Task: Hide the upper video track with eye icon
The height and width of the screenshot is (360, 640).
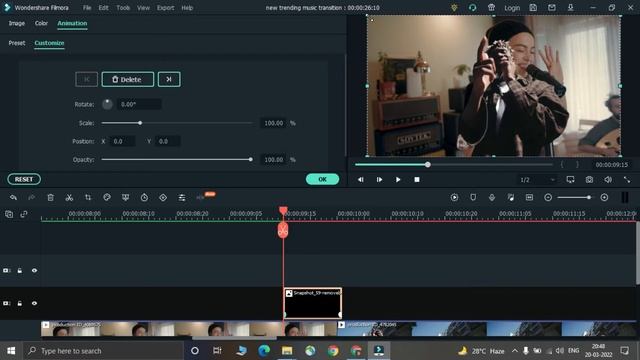Action: coord(34,271)
